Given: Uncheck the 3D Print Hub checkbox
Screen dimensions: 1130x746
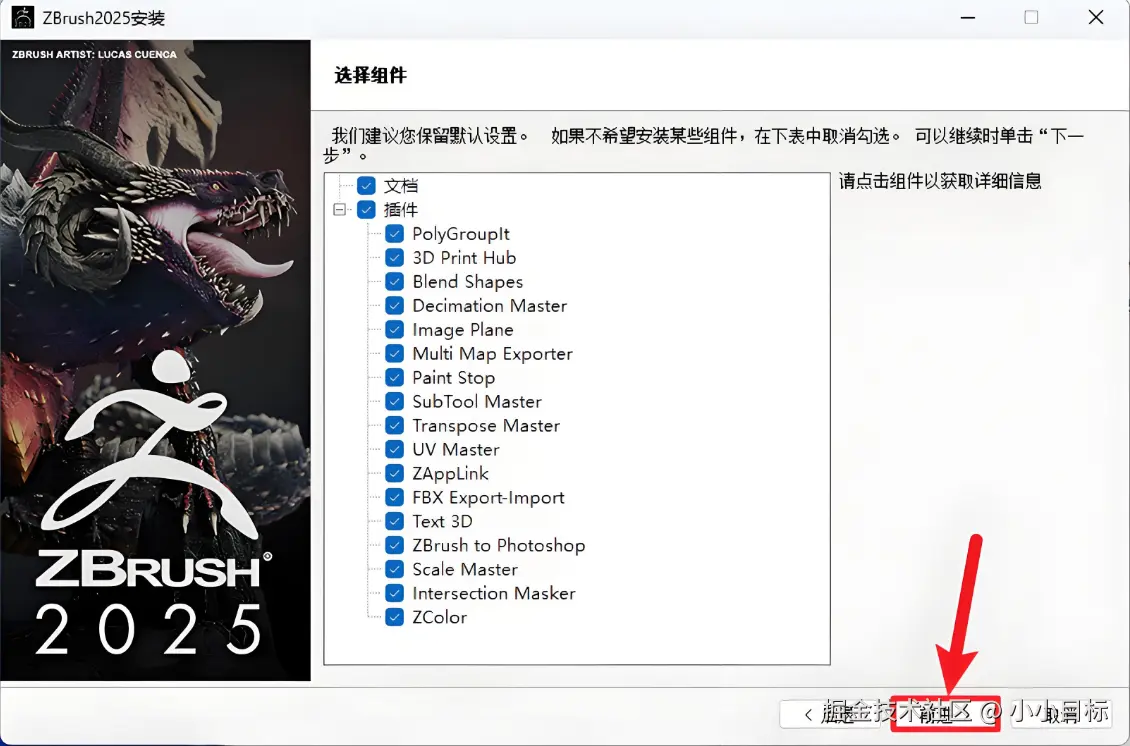Looking at the screenshot, I should [394, 257].
